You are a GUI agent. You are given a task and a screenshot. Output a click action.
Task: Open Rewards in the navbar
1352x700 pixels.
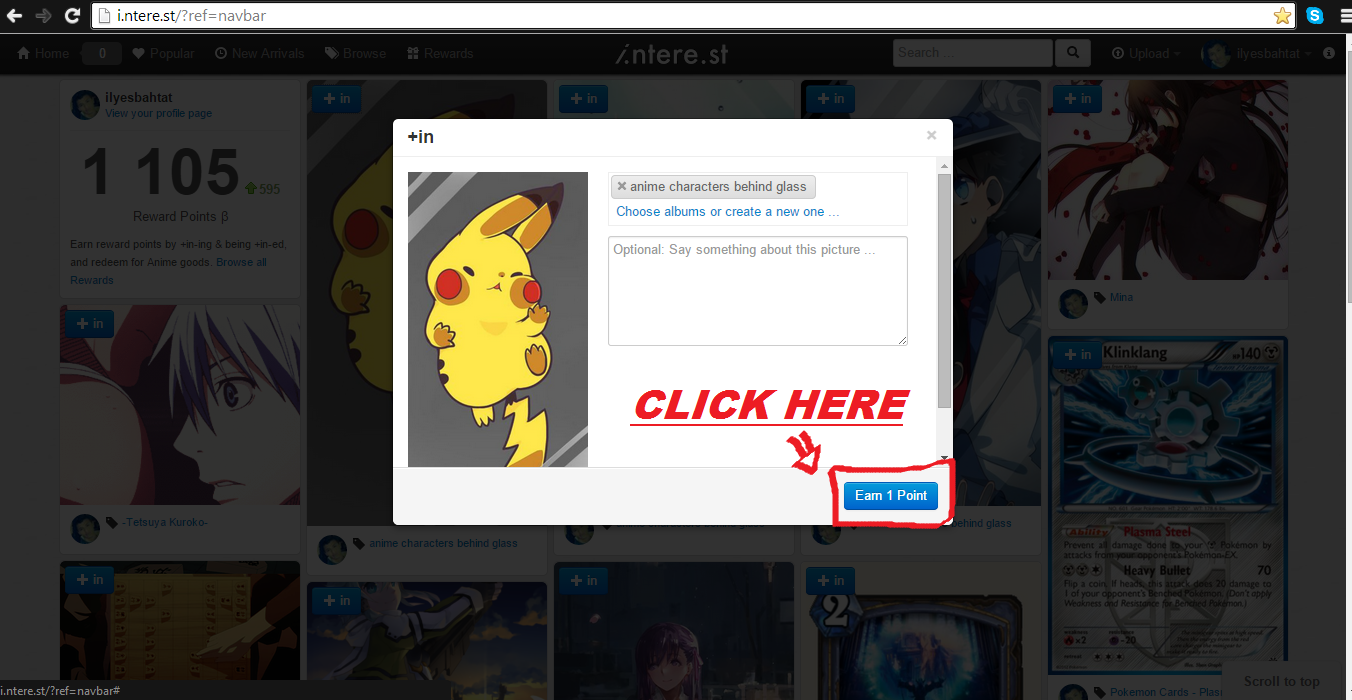click(440, 53)
